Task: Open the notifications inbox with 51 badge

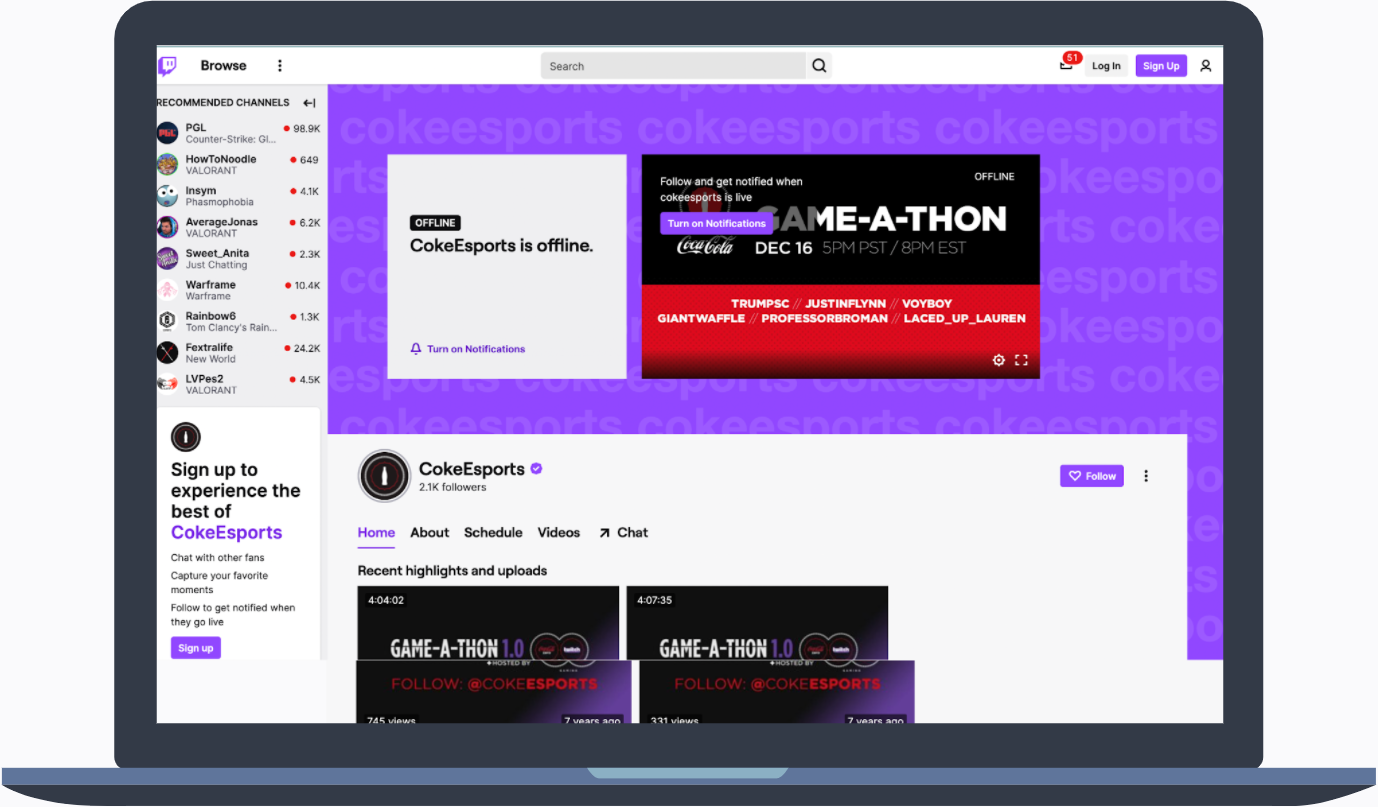Action: tap(1067, 65)
